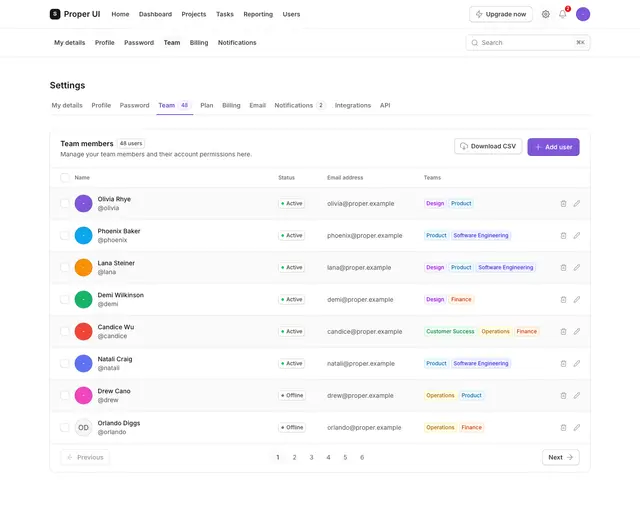Sort by the Status column header

tap(286, 178)
